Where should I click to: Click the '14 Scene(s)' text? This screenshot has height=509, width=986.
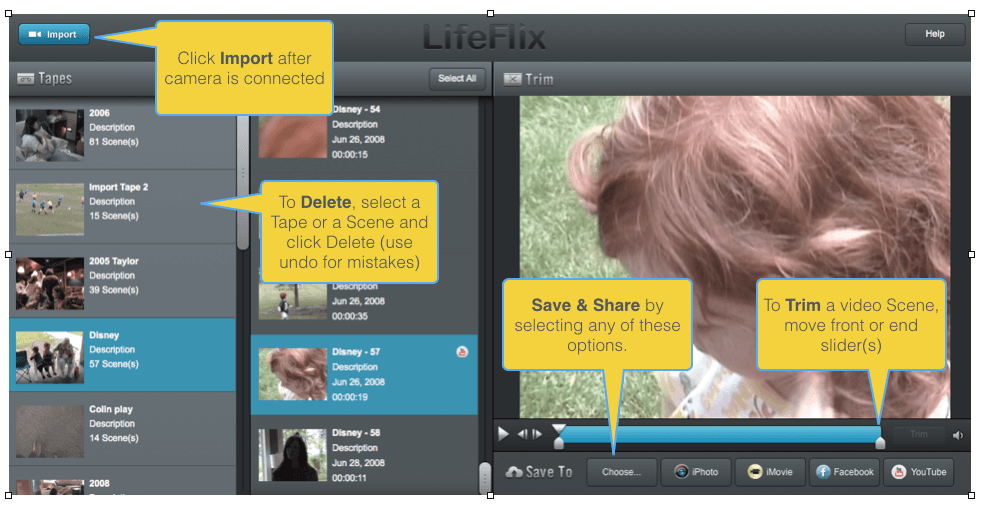click(114, 438)
